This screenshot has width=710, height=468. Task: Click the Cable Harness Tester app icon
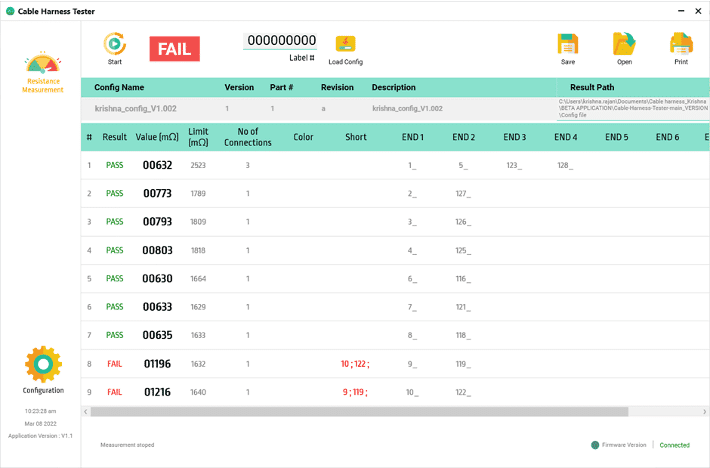[10, 11]
